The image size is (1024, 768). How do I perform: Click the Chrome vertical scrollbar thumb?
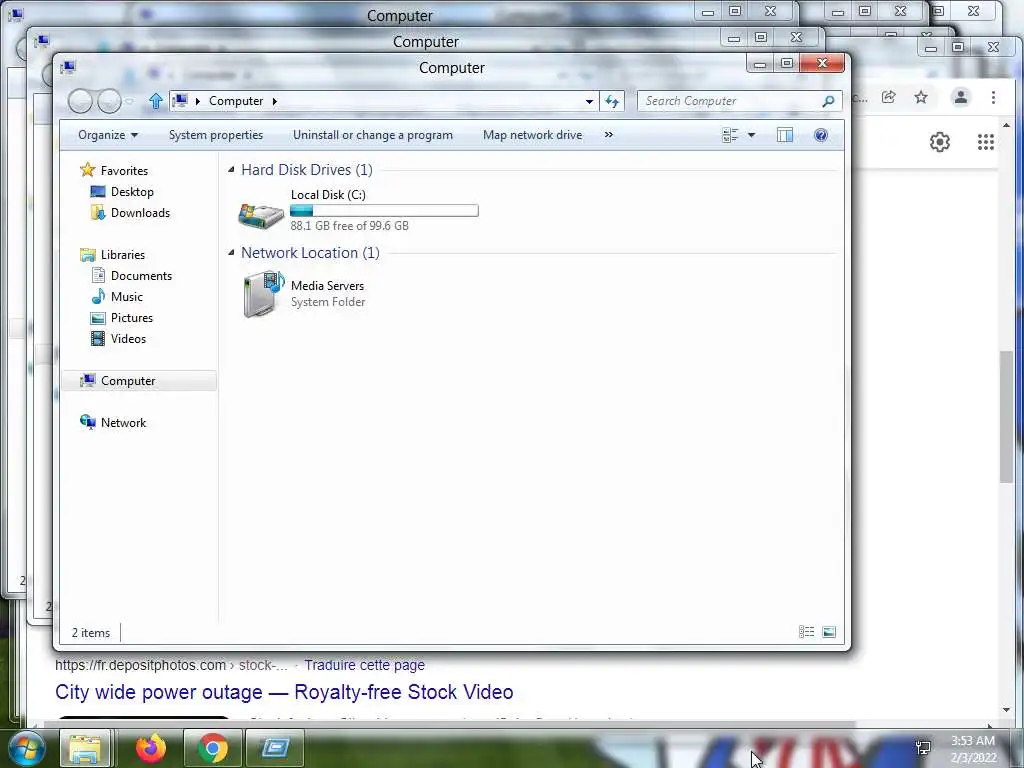point(1006,416)
